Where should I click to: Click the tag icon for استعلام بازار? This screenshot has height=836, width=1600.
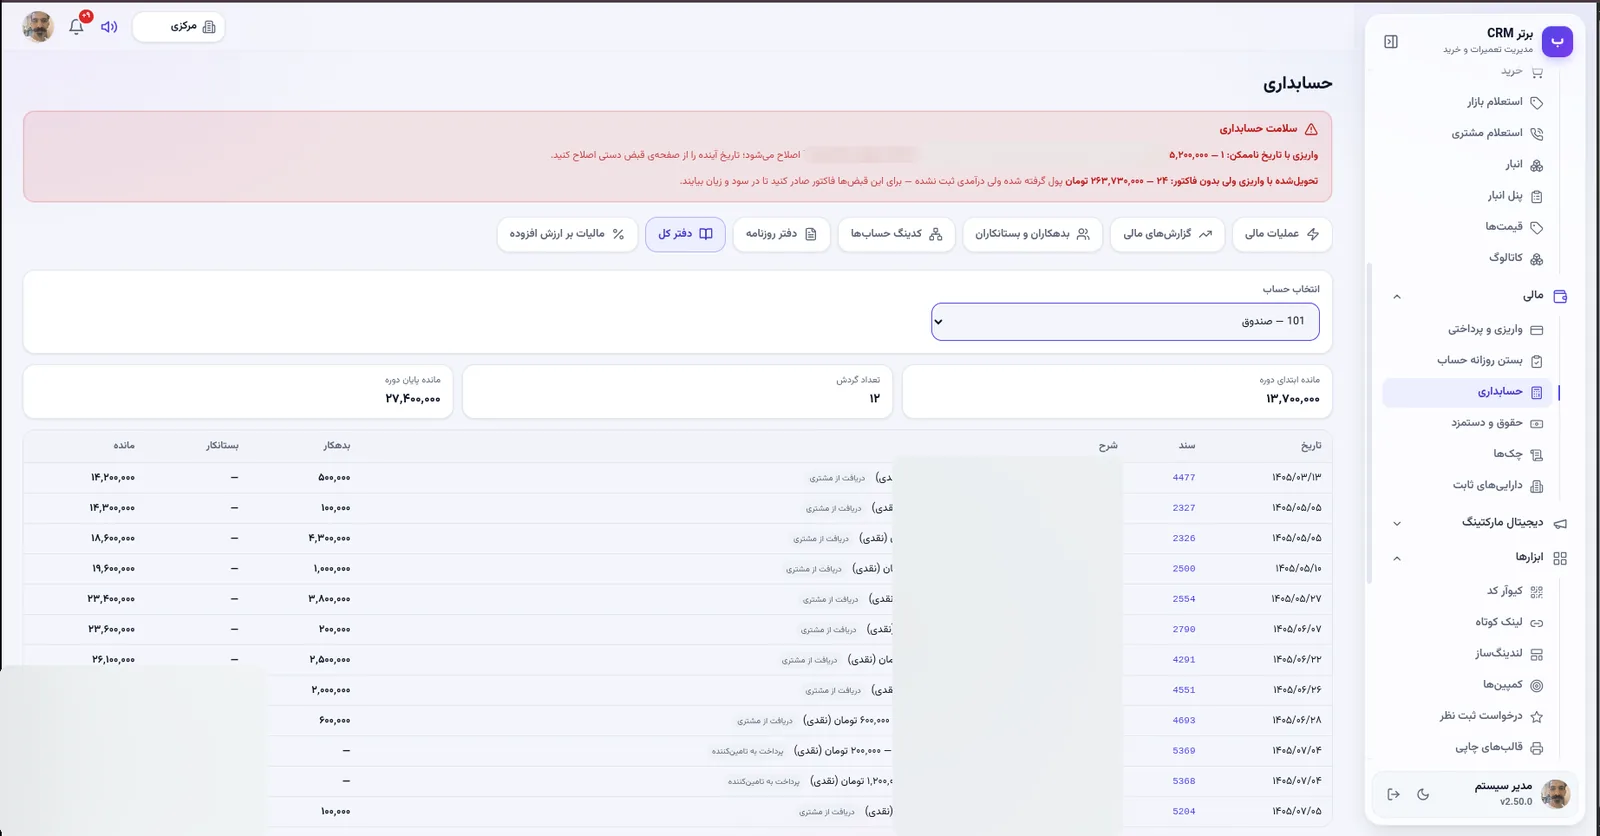click(1537, 102)
